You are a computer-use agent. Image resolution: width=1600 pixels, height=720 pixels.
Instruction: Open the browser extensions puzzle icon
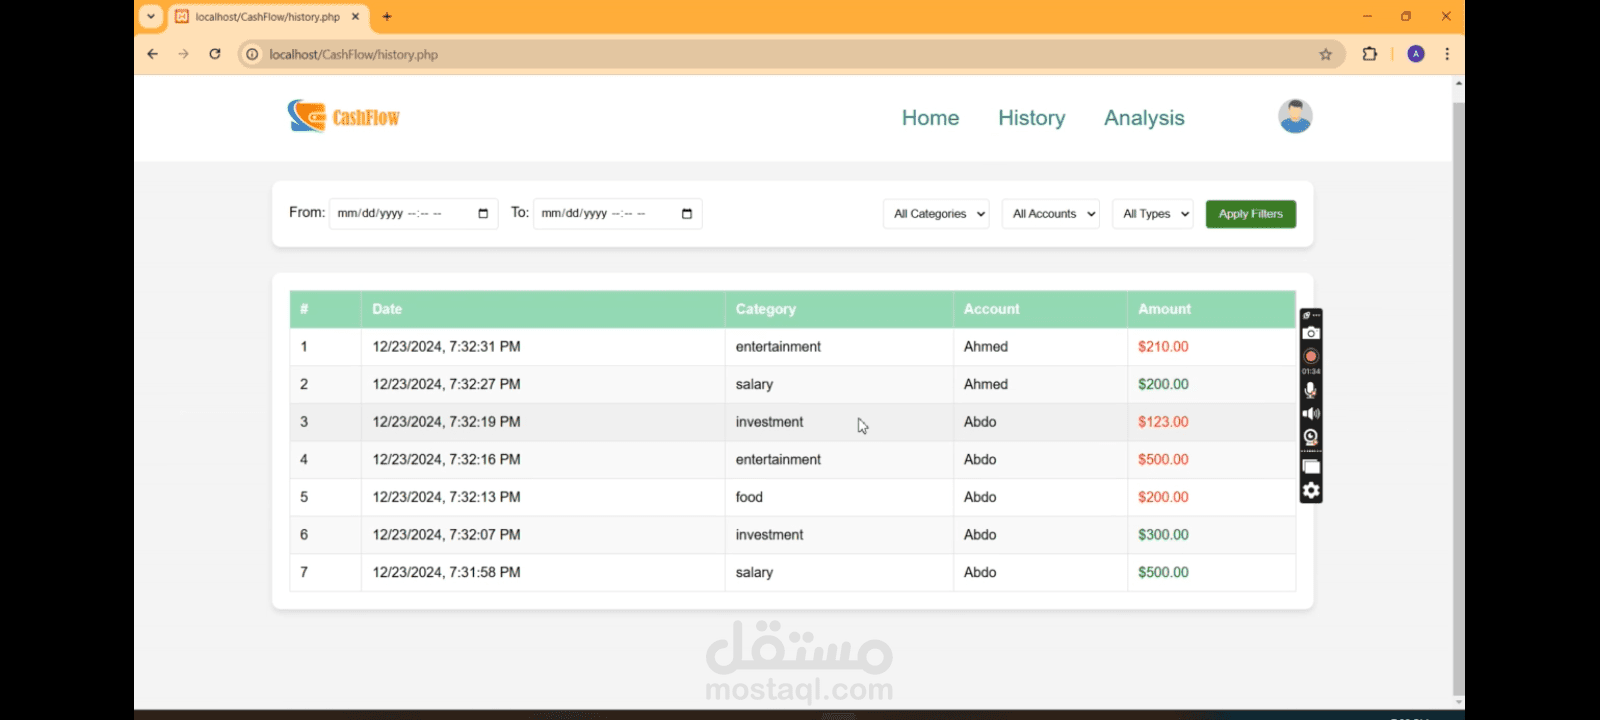tap(1369, 54)
